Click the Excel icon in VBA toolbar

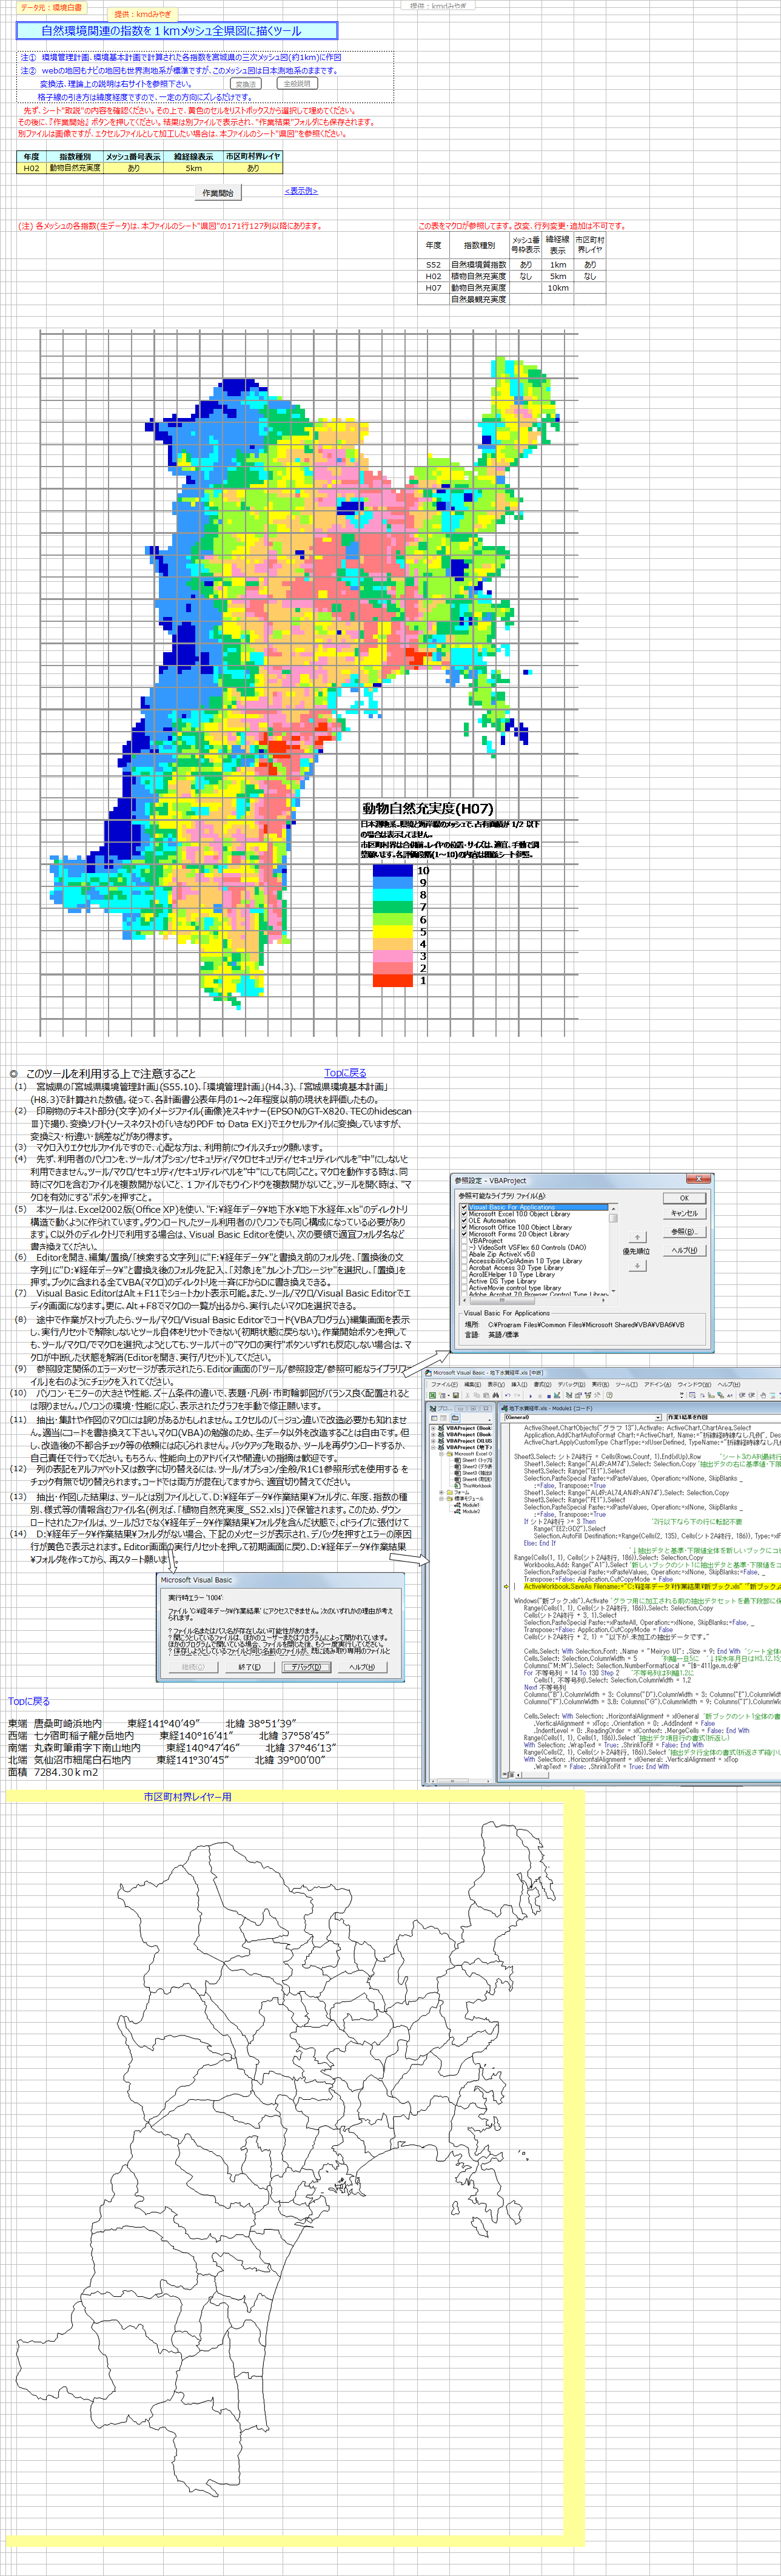click(432, 1395)
